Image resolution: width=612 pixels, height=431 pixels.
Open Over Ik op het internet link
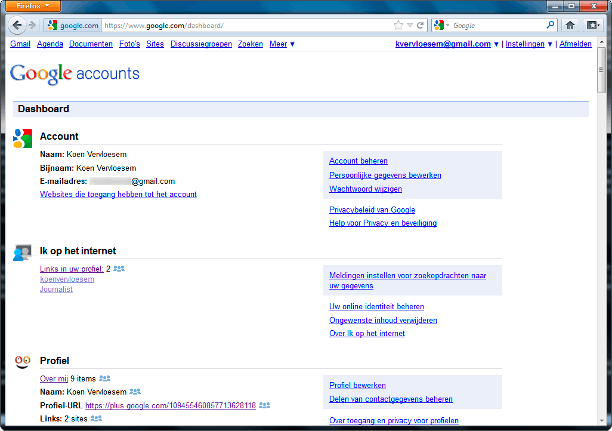pyautogui.click(x=367, y=333)
